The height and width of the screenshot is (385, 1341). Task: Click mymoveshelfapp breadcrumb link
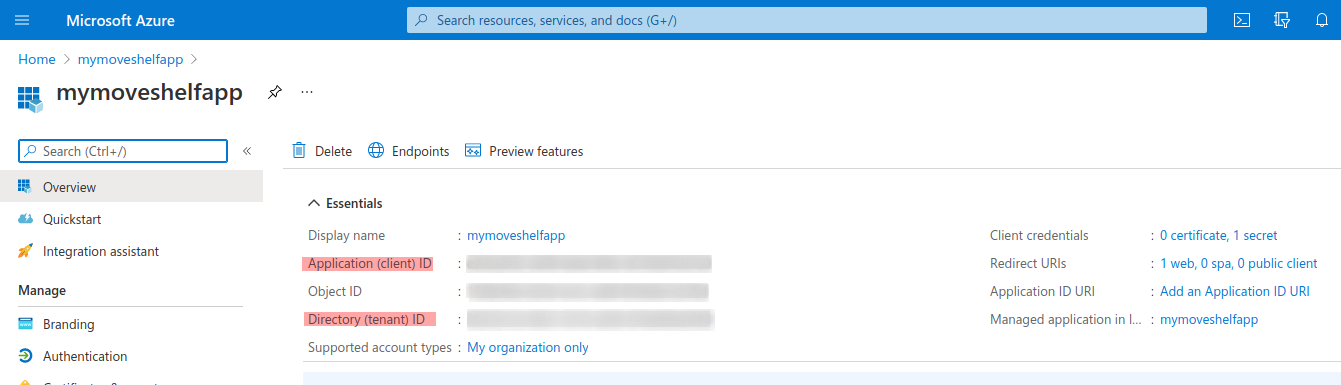click(130, 60)
